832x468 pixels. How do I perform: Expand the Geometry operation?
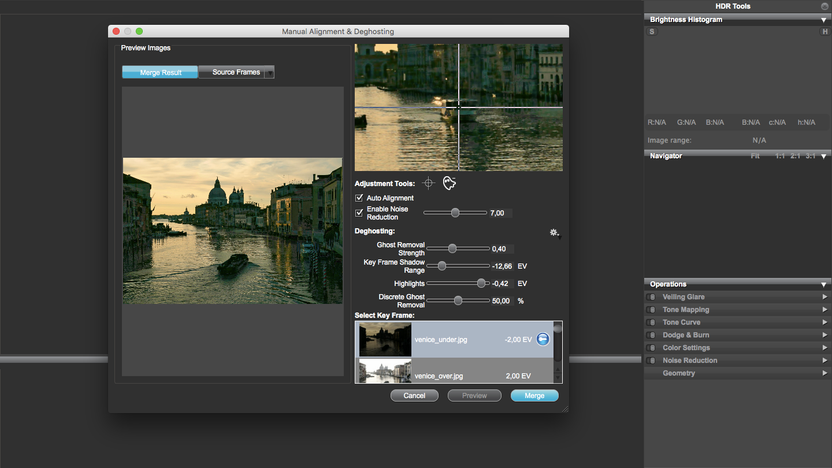pos(825,374)
